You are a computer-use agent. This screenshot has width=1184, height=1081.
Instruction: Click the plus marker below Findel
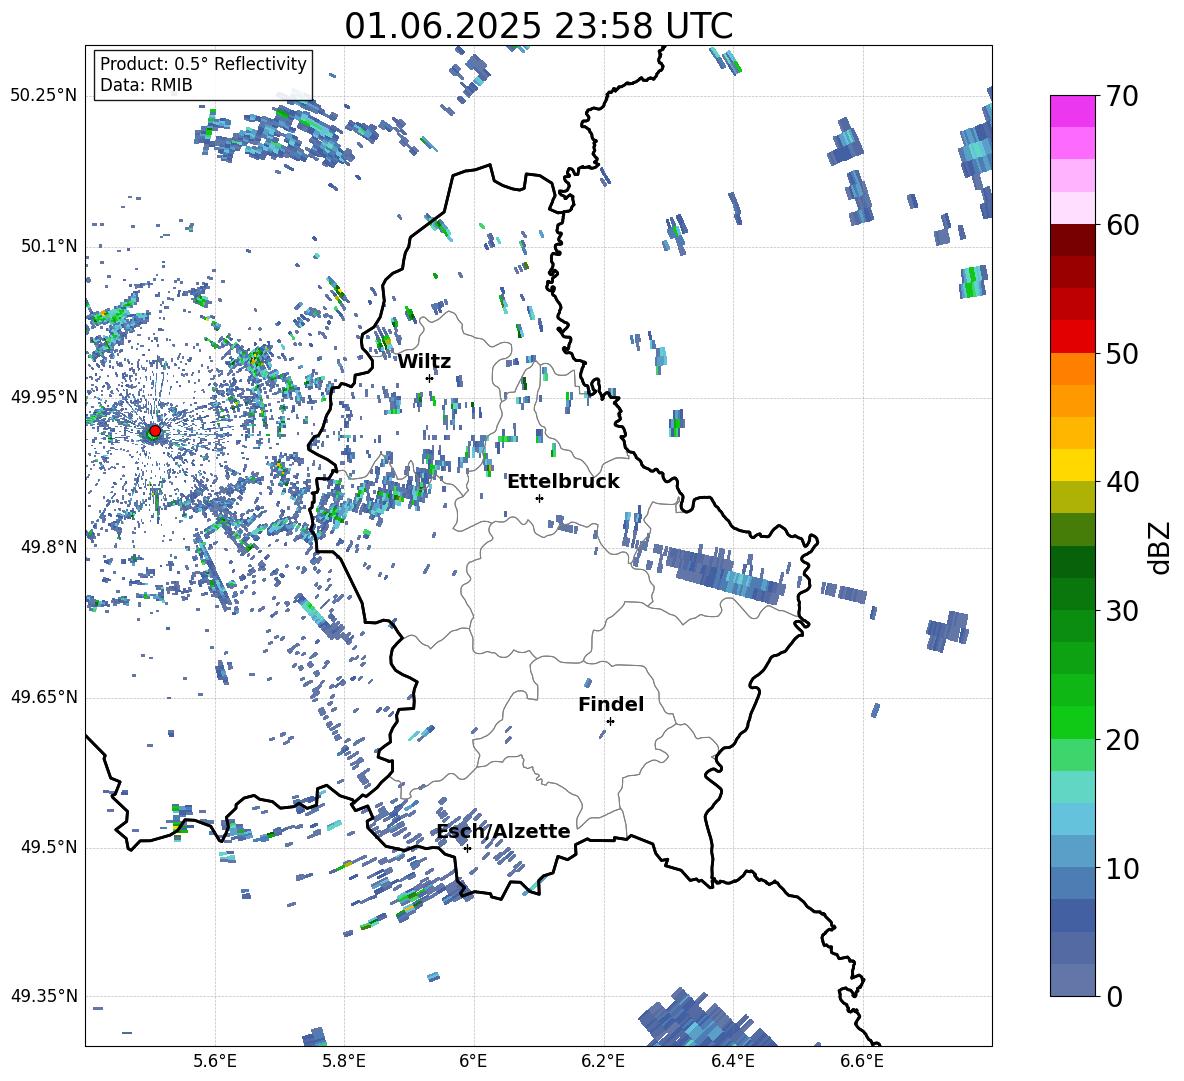(x=610, y=722)
